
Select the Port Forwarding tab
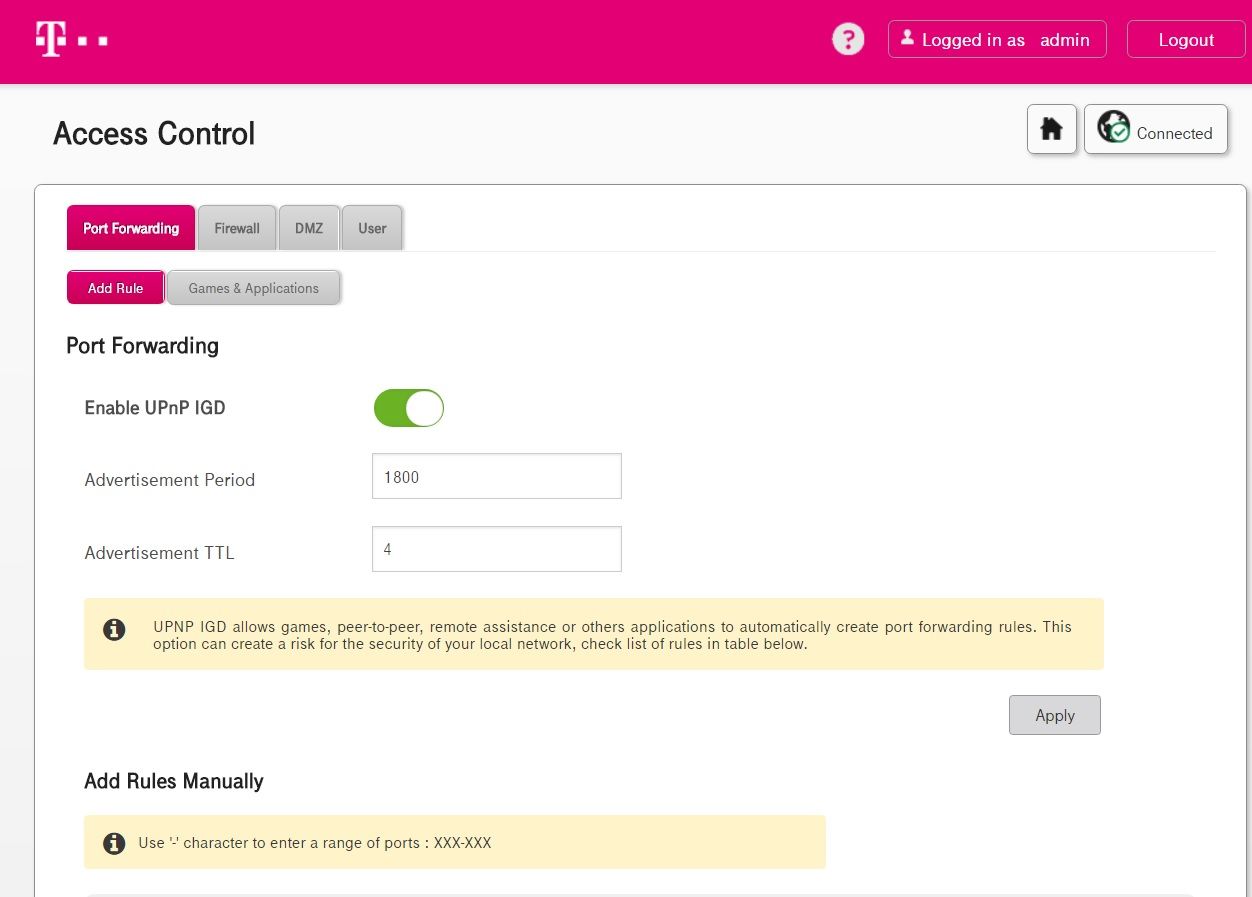tap(131, 228)
